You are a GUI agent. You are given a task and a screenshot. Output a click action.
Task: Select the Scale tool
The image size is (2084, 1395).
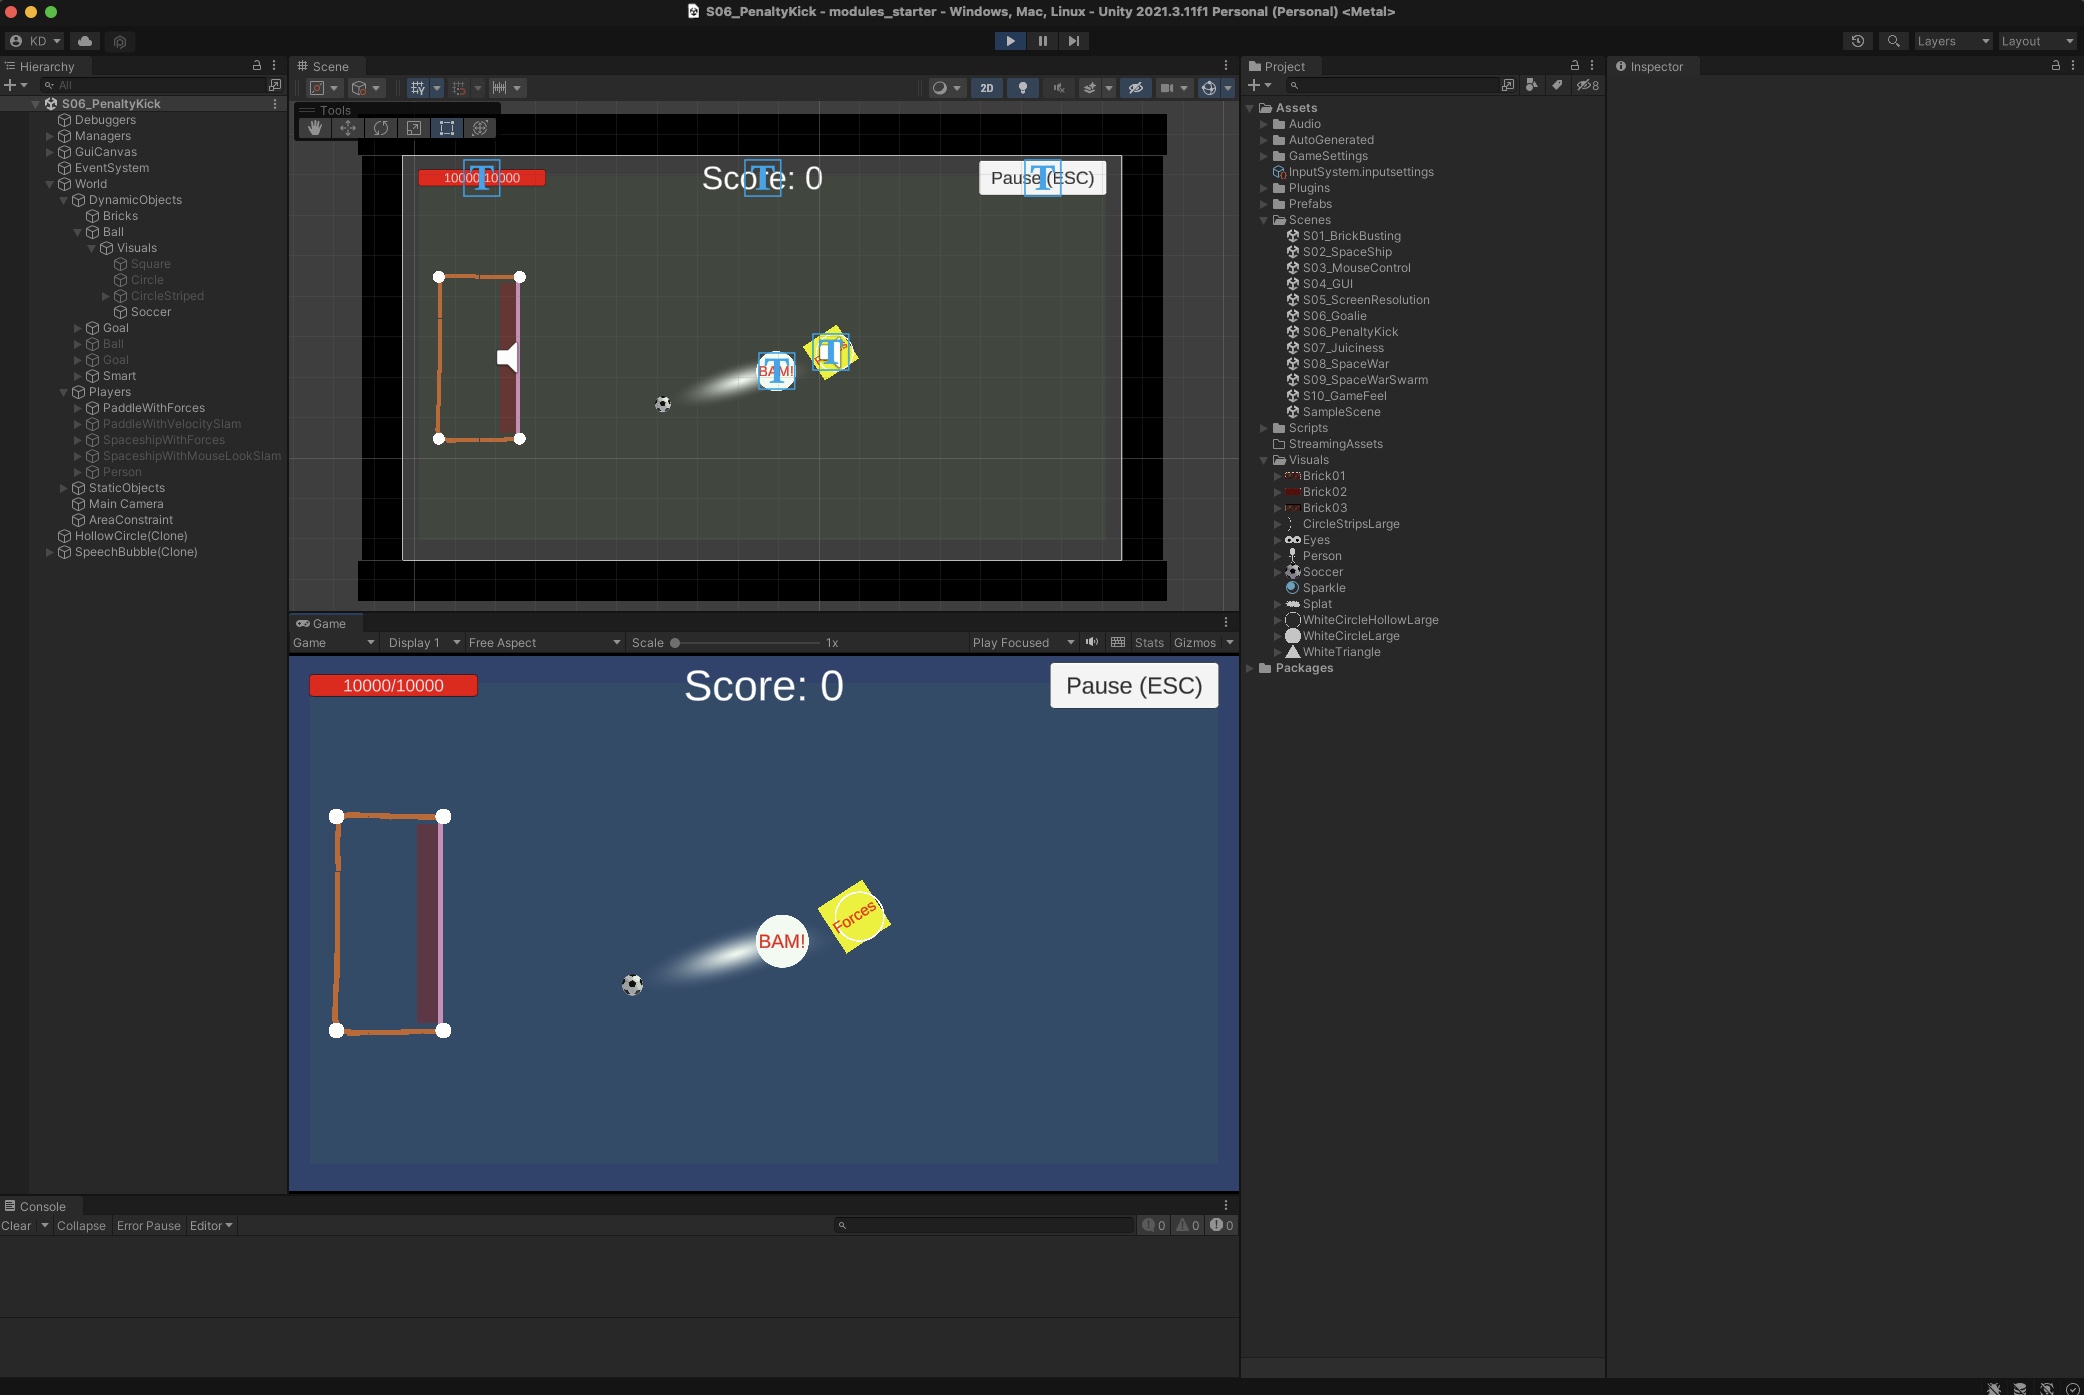pyautogui.click(x=414, y=128)
